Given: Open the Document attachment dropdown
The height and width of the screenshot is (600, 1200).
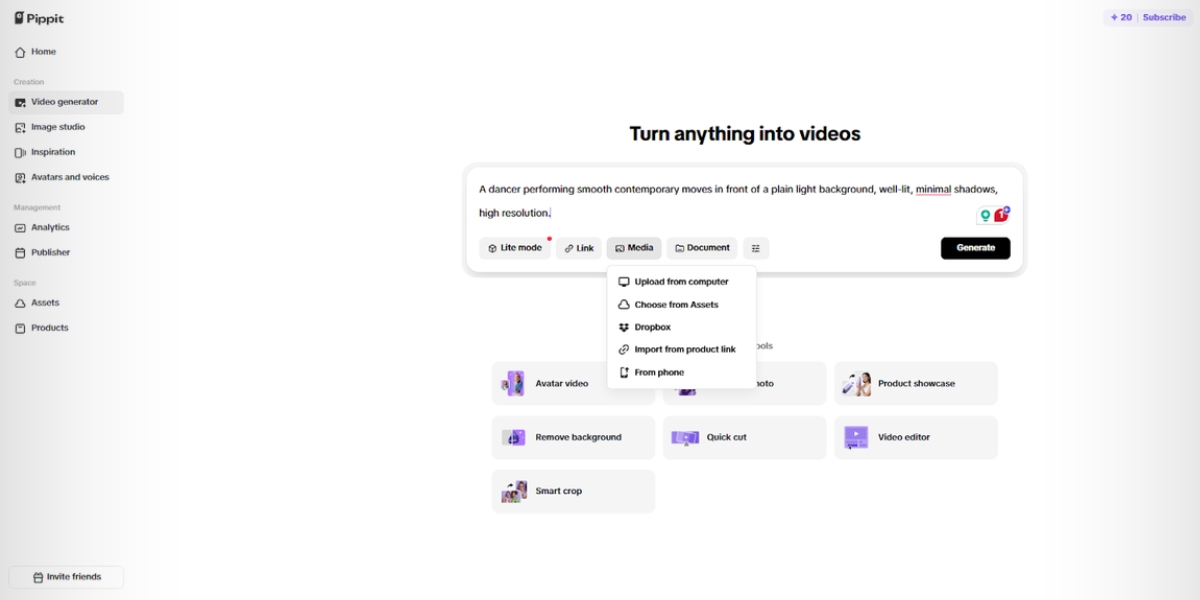Looking at the screenshot, I should coord(701,247).
